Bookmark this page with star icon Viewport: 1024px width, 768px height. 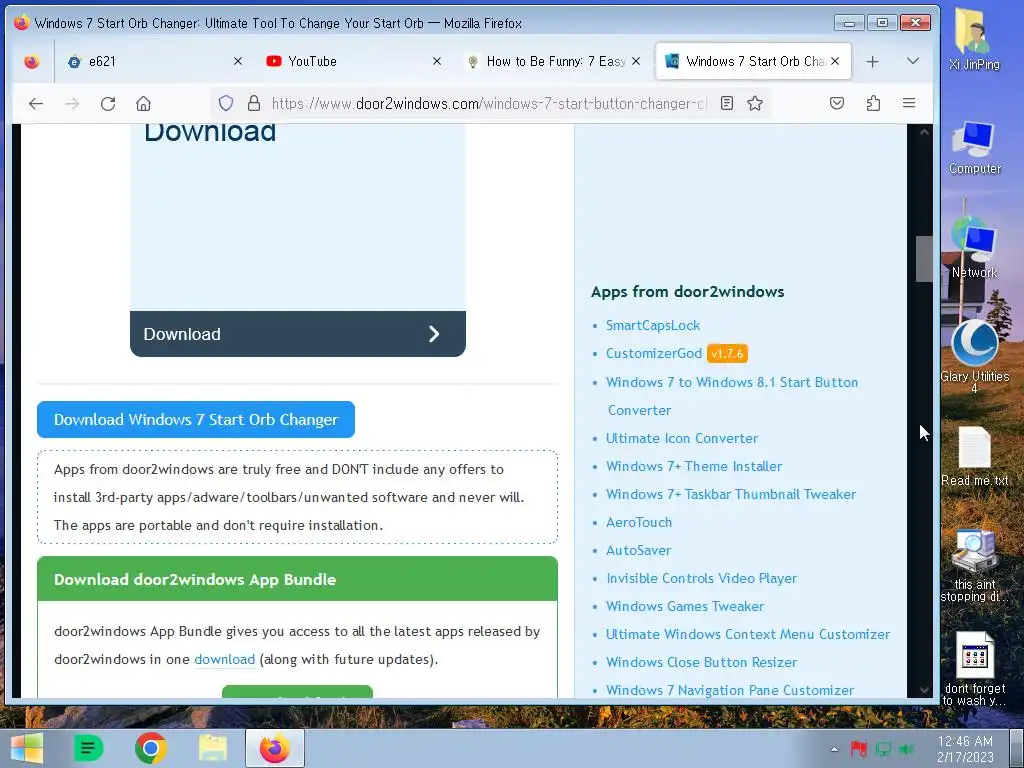pyautogui.click(x=755, y=103)
